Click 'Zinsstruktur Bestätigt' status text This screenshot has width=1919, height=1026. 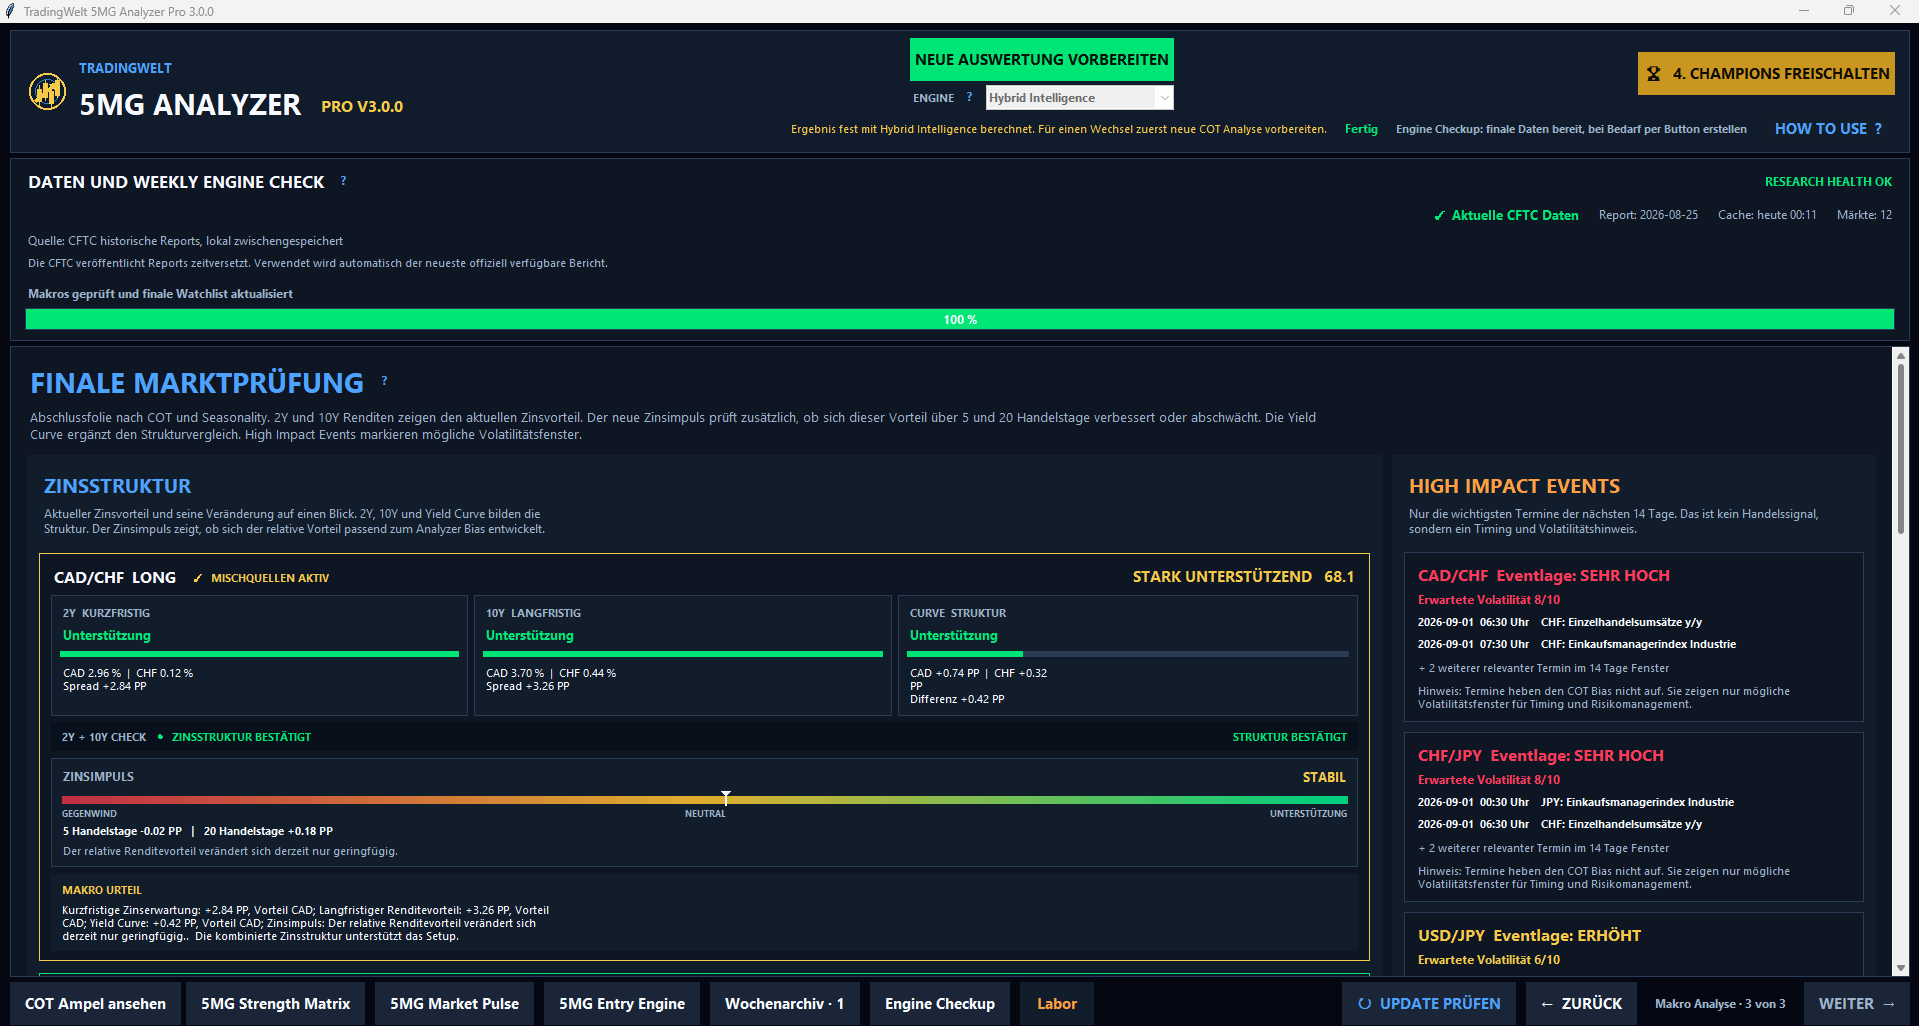[x=241, y=737]
